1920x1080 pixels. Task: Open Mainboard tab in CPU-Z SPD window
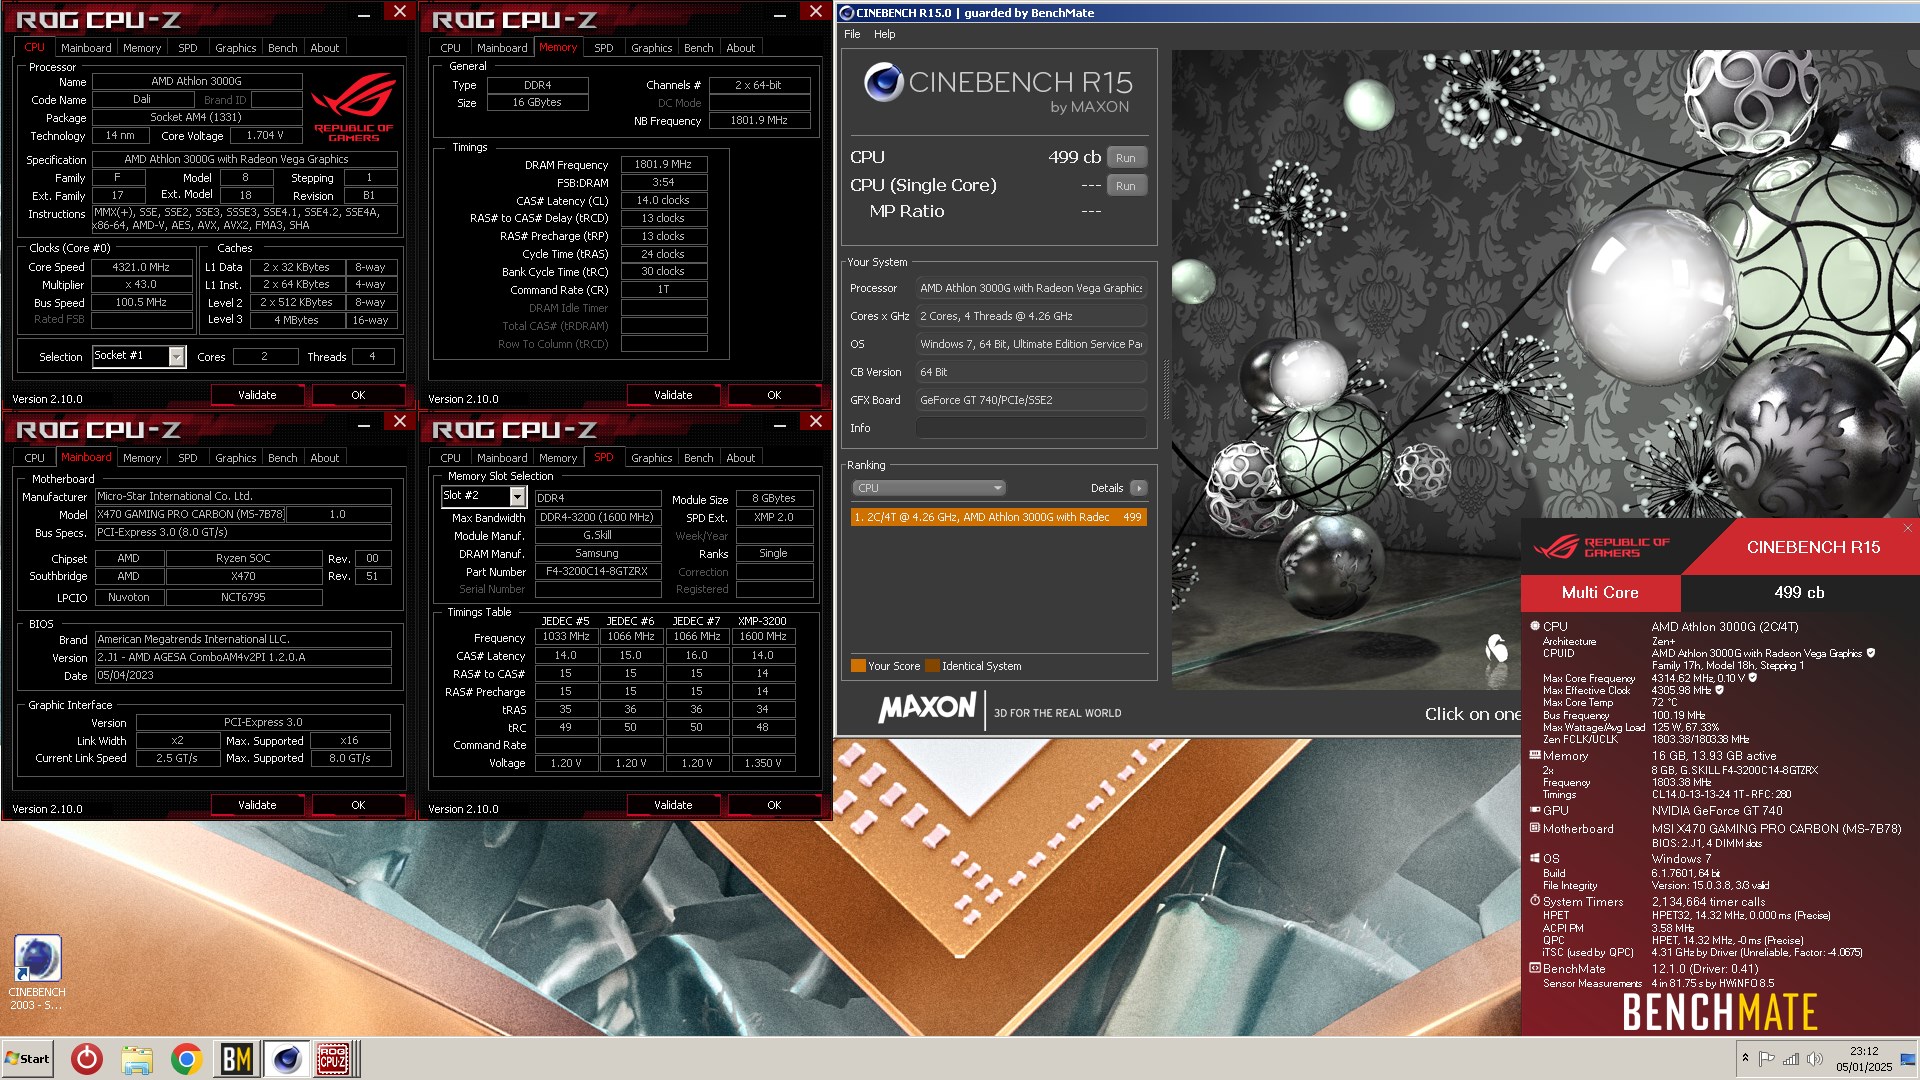tap(502, 458)
